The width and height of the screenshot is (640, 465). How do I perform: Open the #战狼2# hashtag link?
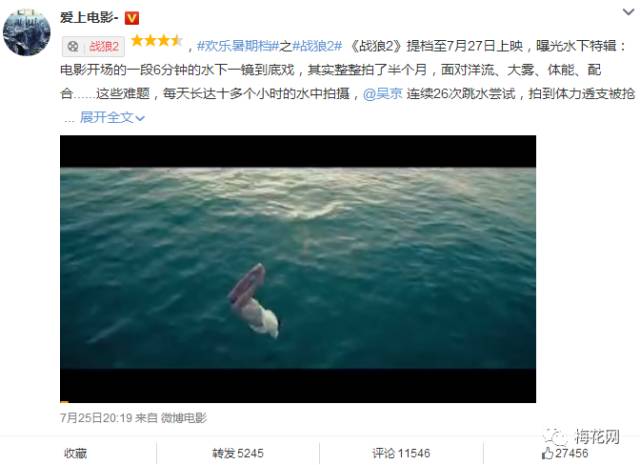[x=317, y=46]
